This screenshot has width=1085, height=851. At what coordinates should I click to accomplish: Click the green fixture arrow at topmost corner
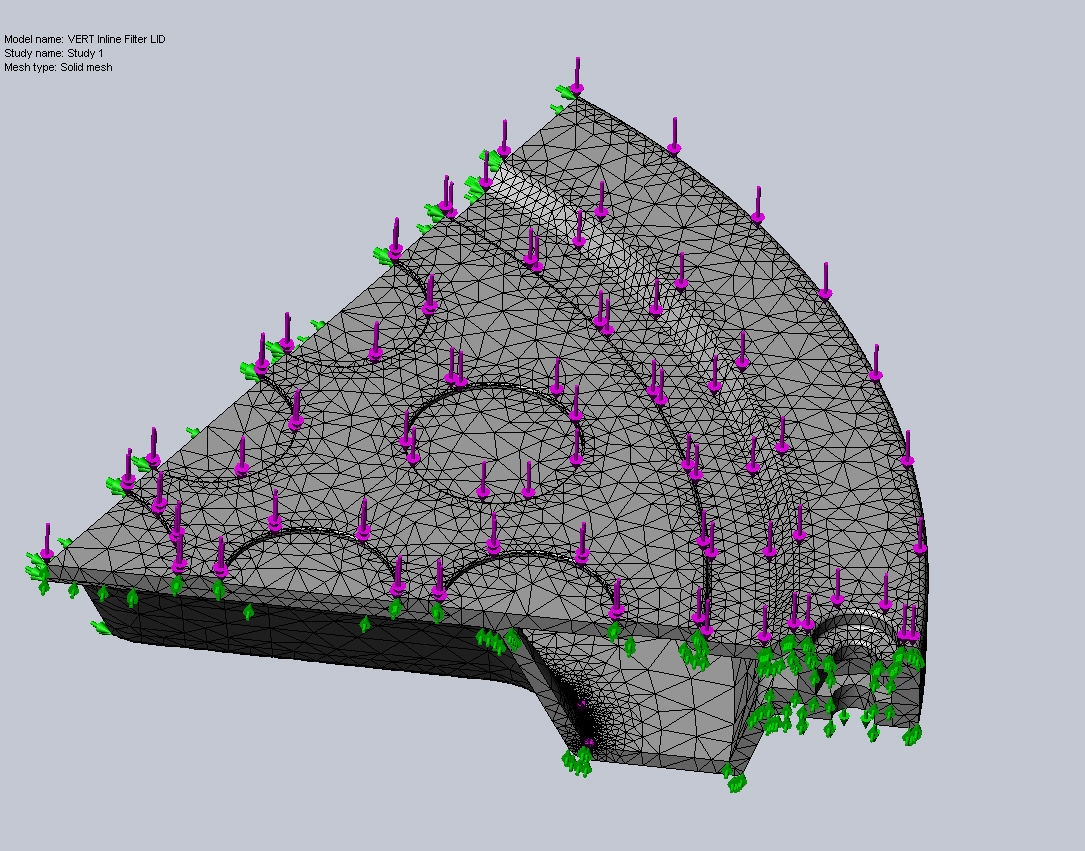(566, 94)
